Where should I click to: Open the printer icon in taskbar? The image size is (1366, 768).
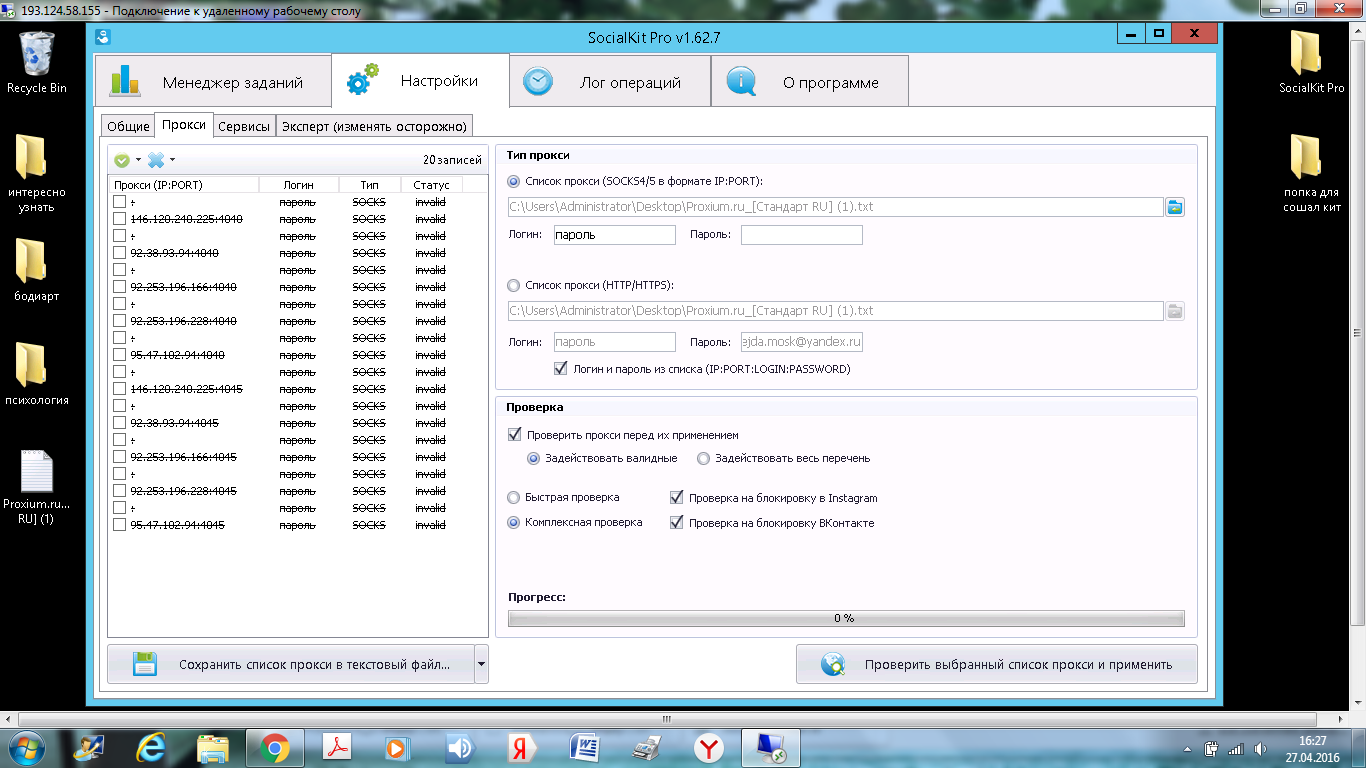click(x=647, y=747)
